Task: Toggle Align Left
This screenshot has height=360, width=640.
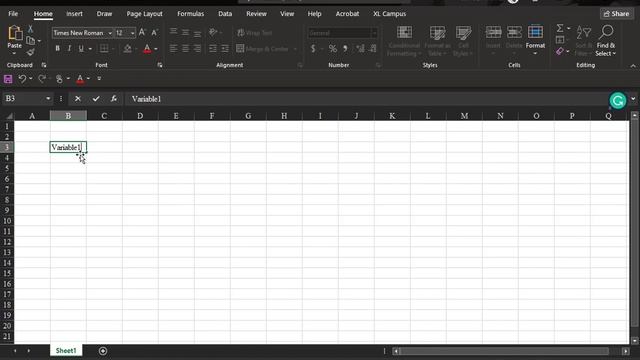Action: [173, 49]
